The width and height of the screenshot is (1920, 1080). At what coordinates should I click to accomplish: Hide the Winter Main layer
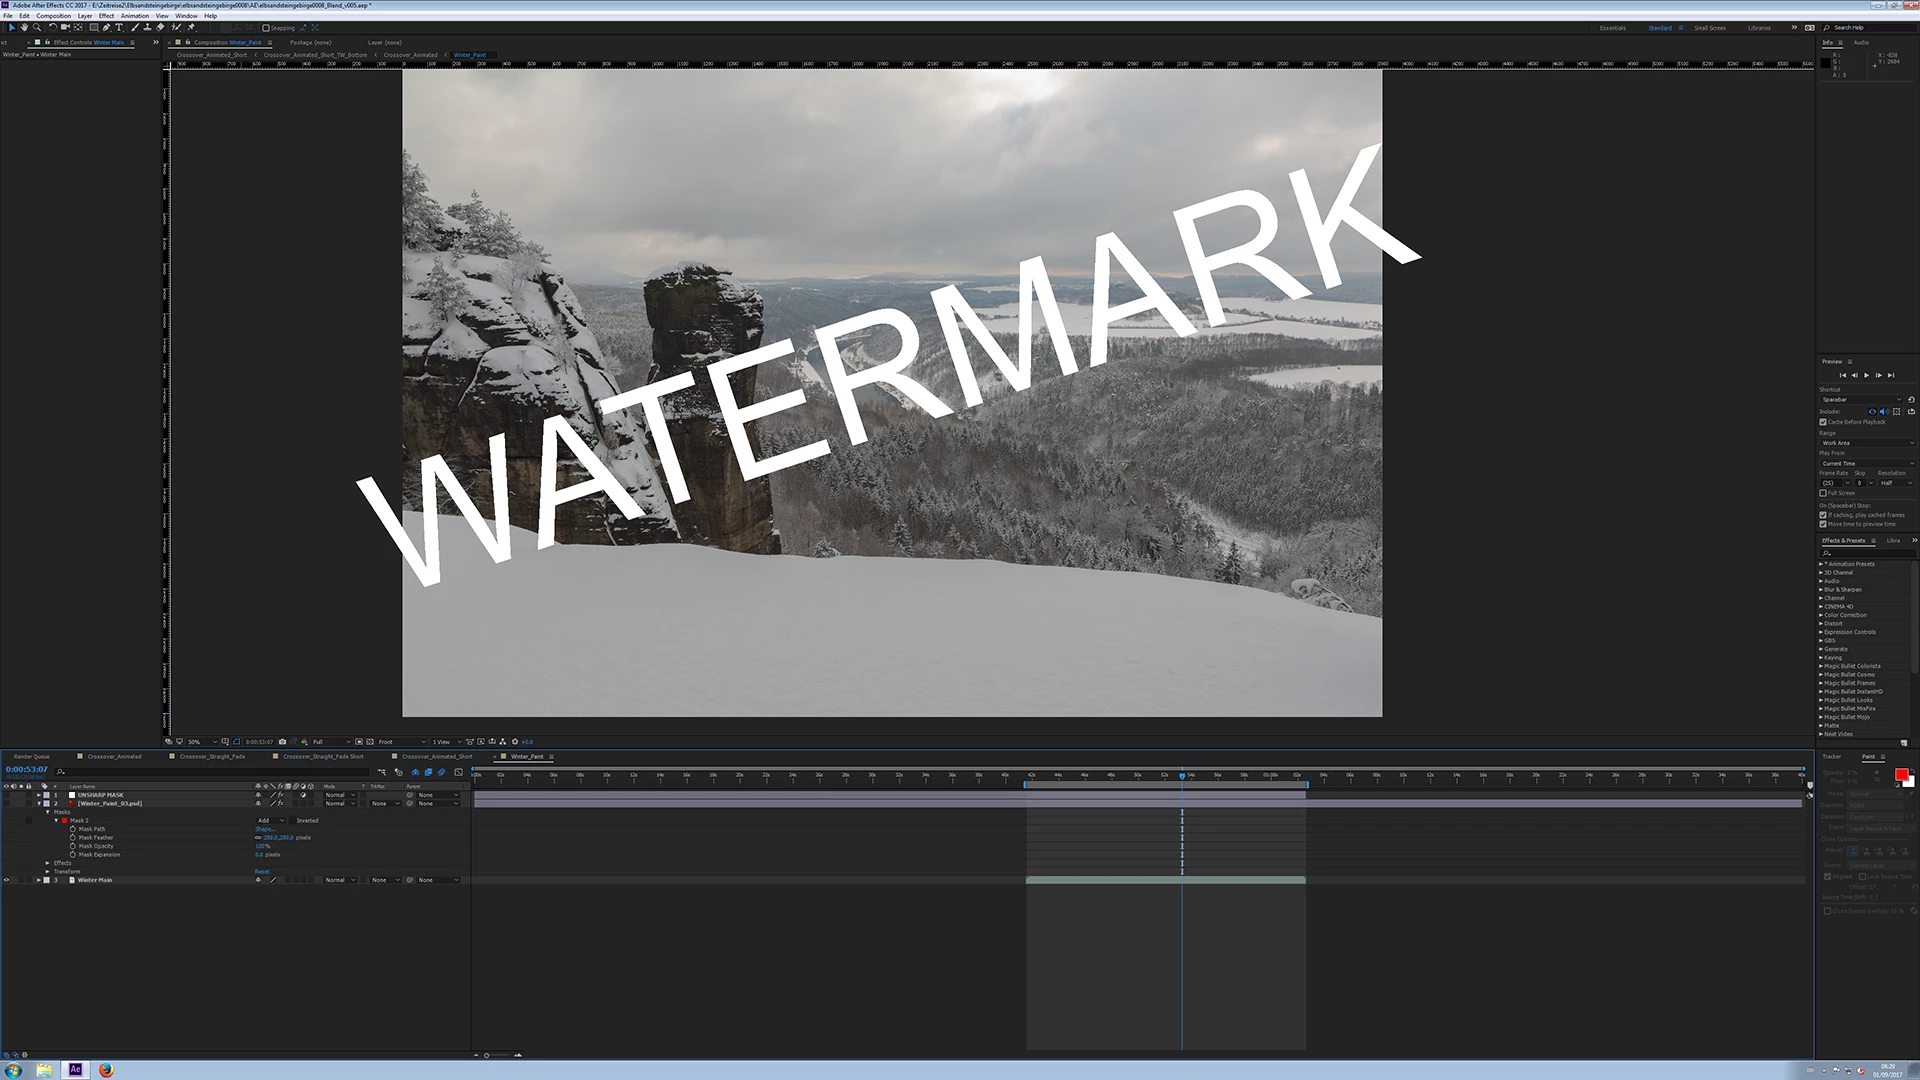(6, 880)
